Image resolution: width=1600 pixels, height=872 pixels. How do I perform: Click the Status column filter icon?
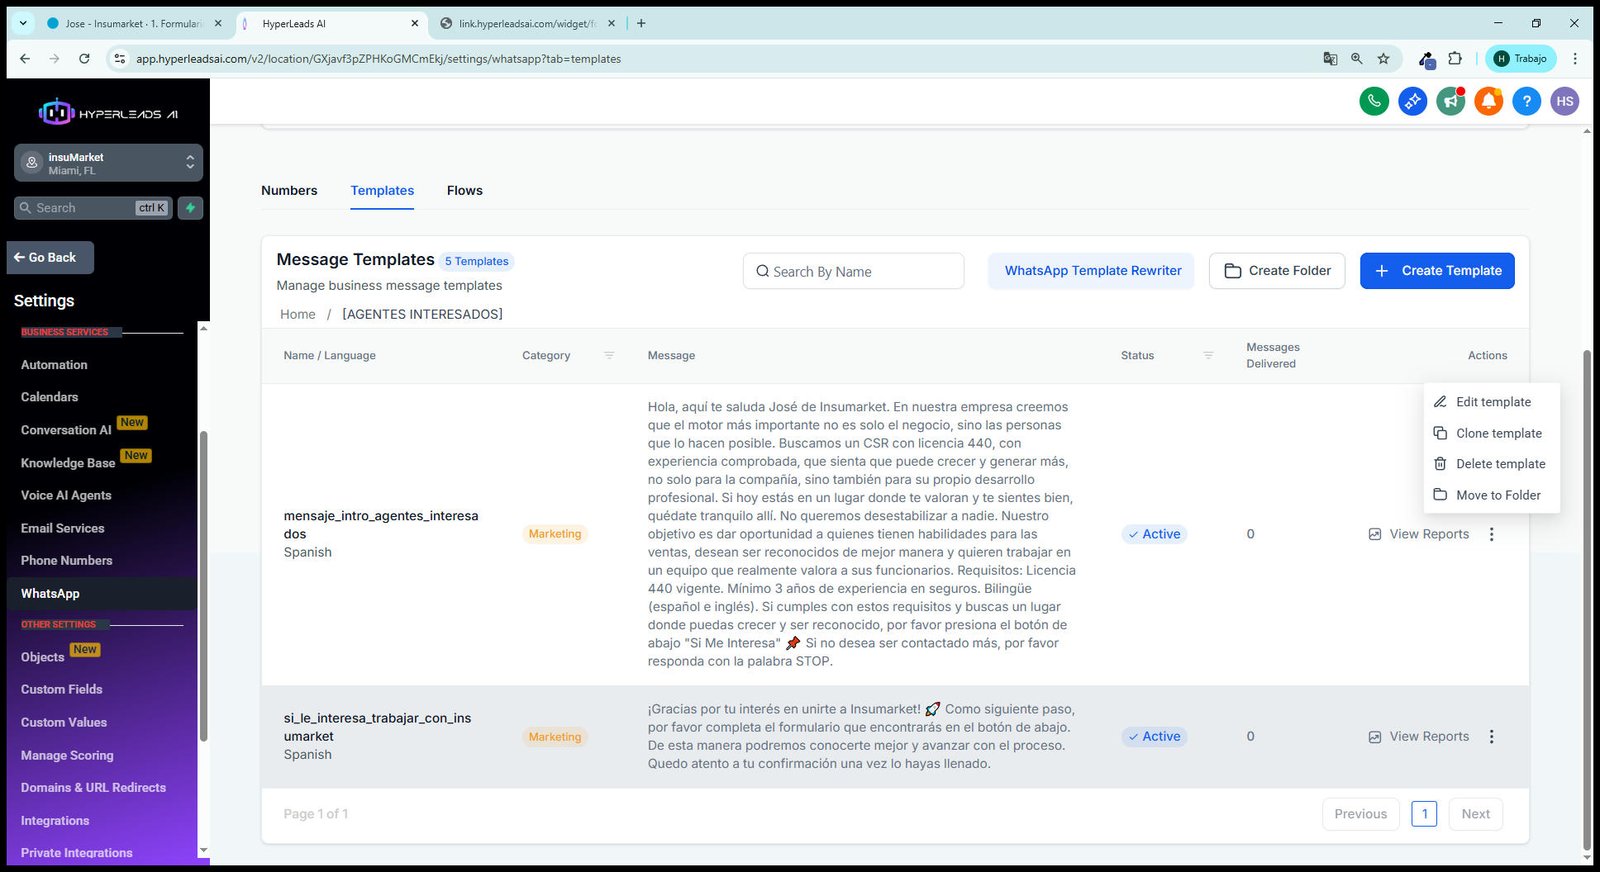[1208, 356]
